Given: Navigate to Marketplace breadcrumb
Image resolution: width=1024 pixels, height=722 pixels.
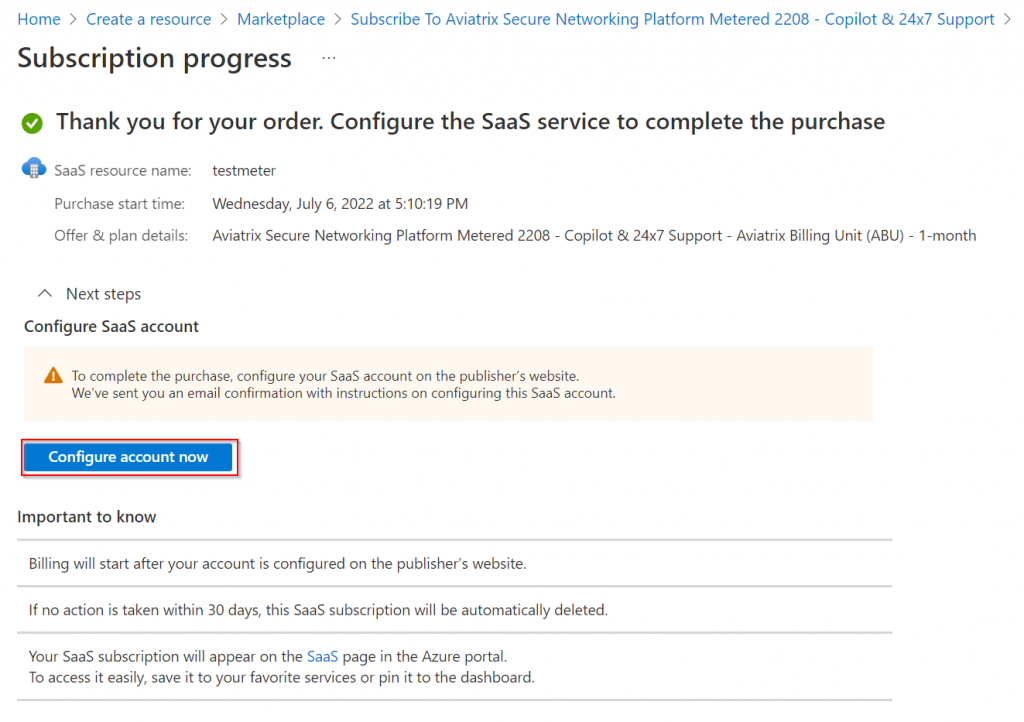Looking at the screenshot, I should tap(281, 20).
